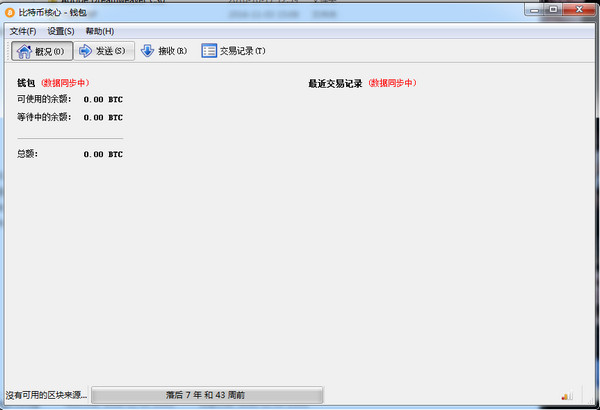The width and height of the screenshot is (600, 410).
Task: Click the toolbar drag handle grip
Action: (8, 51)
